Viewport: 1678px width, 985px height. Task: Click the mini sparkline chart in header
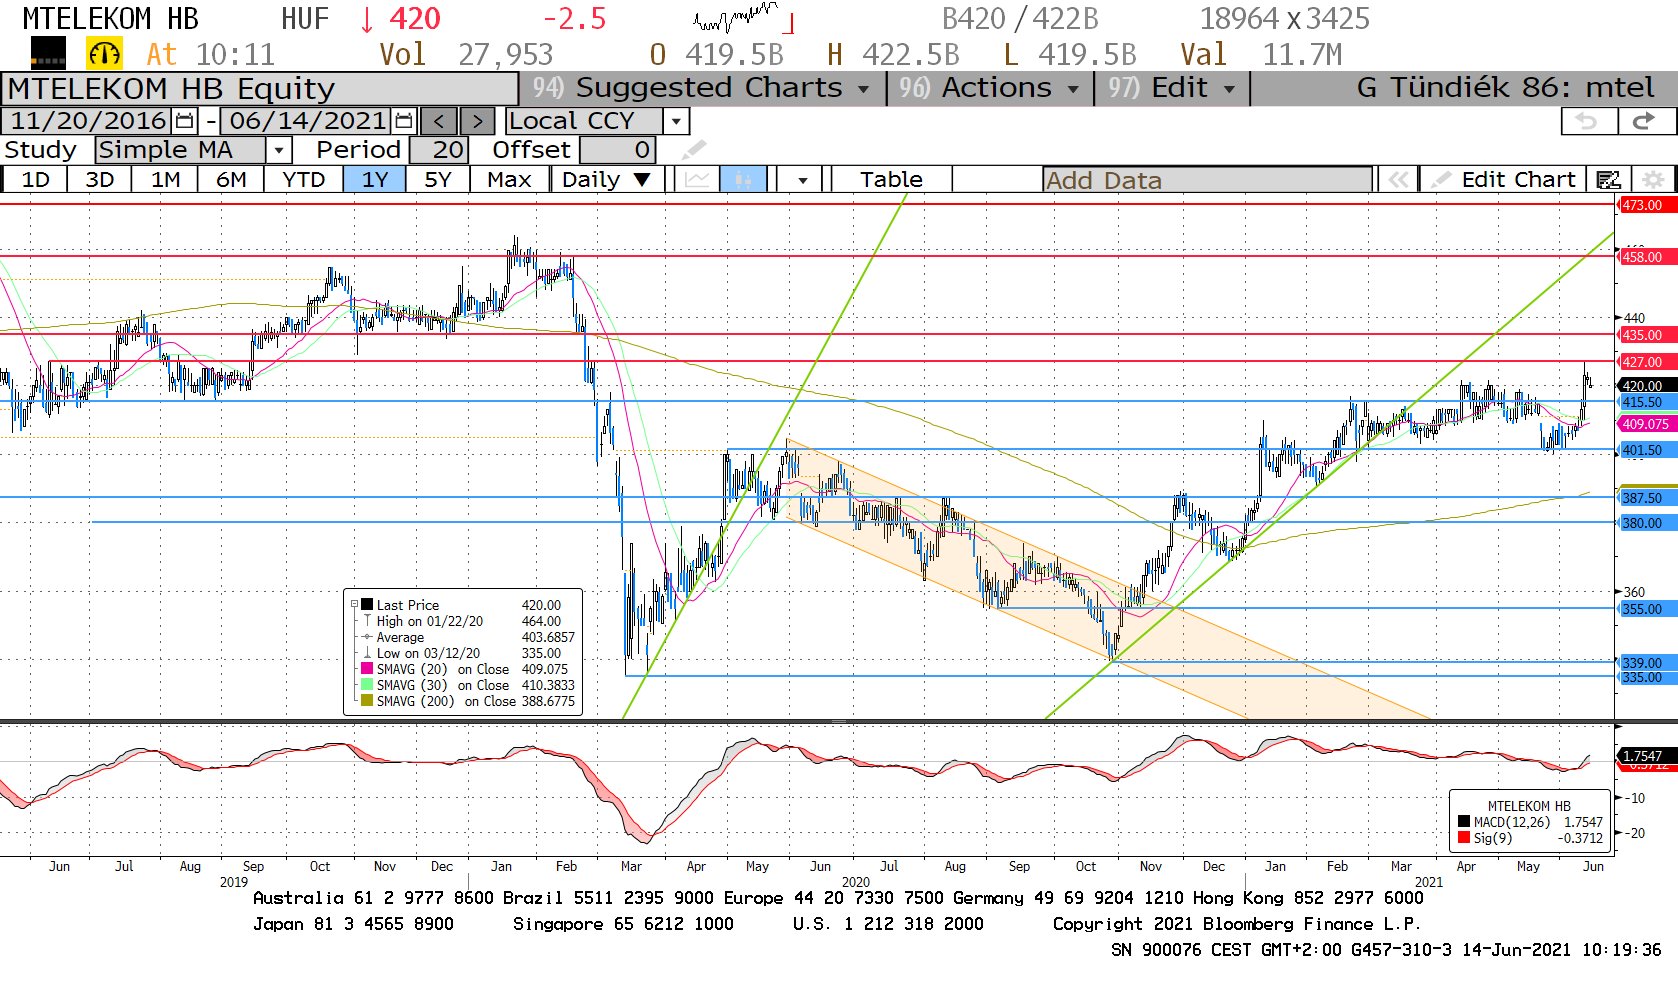743,19
